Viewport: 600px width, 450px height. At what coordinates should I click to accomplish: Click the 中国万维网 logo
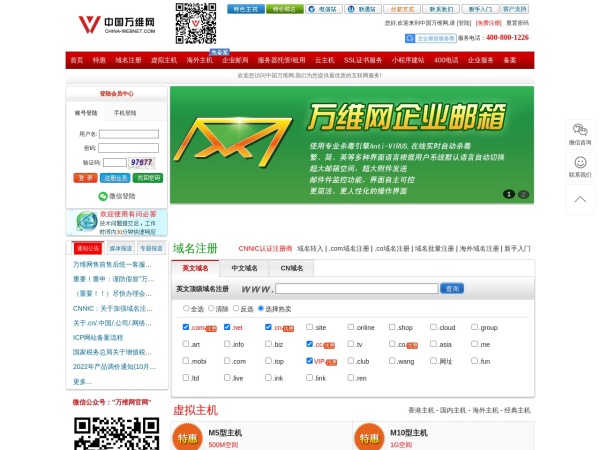tap(116, 24)
